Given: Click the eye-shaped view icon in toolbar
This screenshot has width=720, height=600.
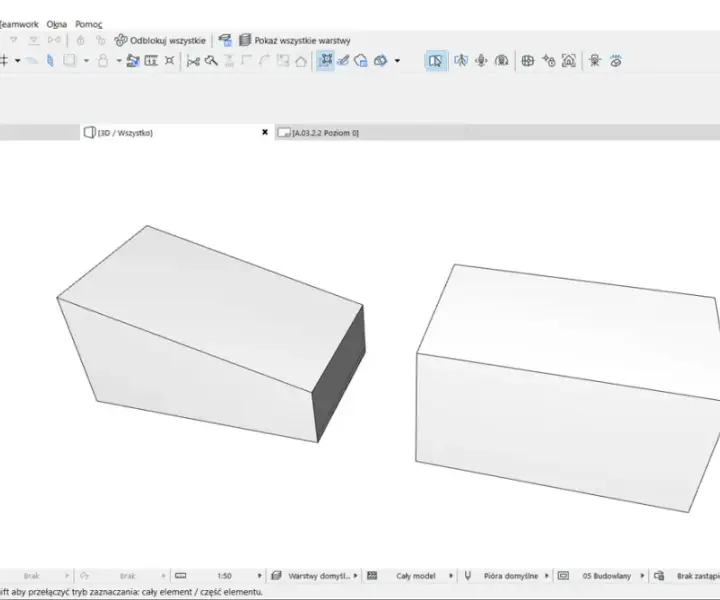Looking at the screenshot, I should pos(616,61).
